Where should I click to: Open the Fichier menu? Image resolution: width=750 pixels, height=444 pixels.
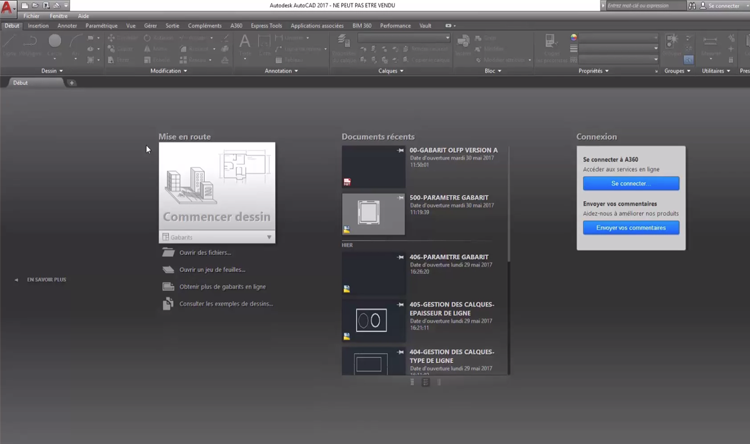coord(32,16)
